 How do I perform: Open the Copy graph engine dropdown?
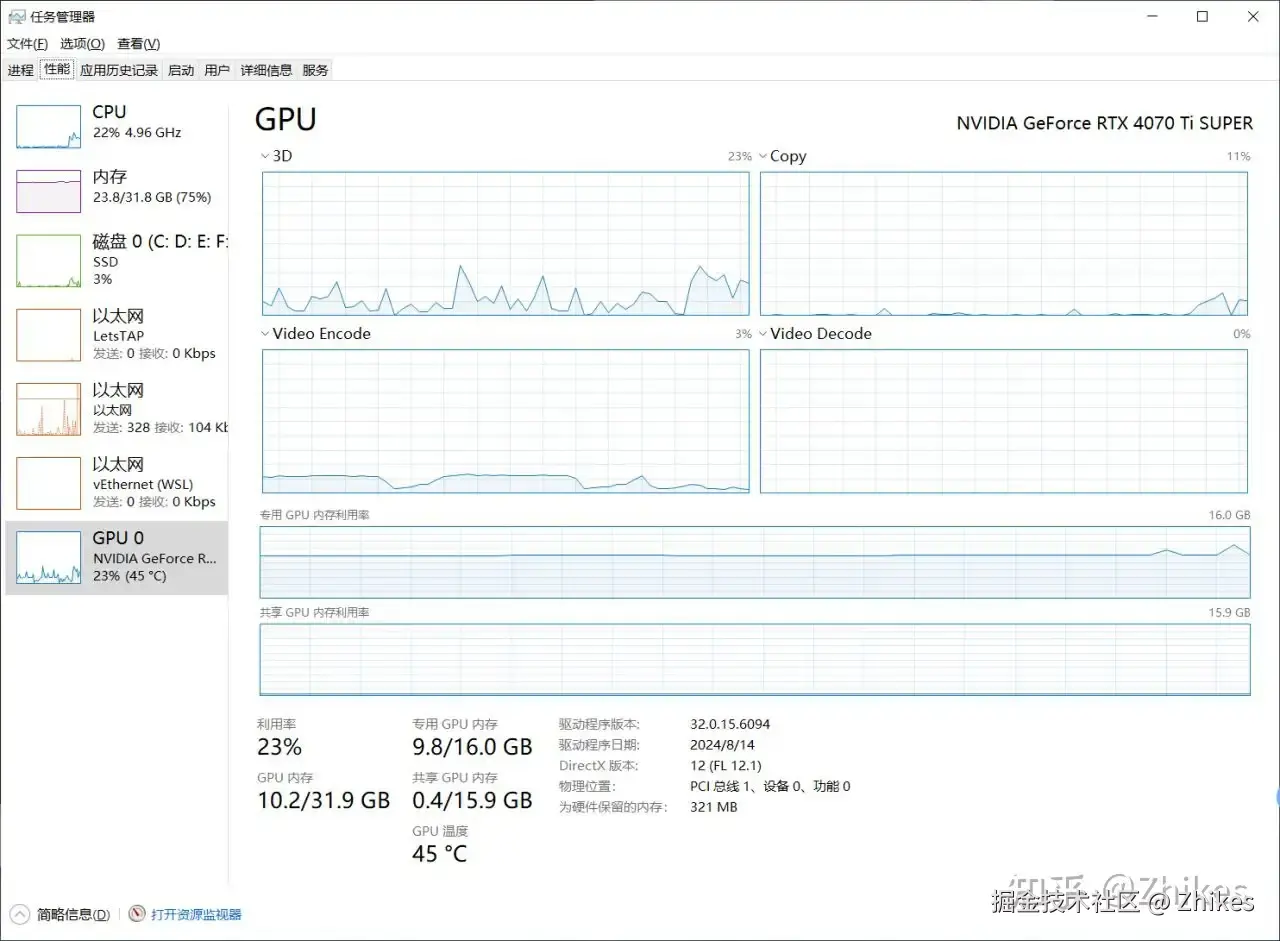pos(763,157)
